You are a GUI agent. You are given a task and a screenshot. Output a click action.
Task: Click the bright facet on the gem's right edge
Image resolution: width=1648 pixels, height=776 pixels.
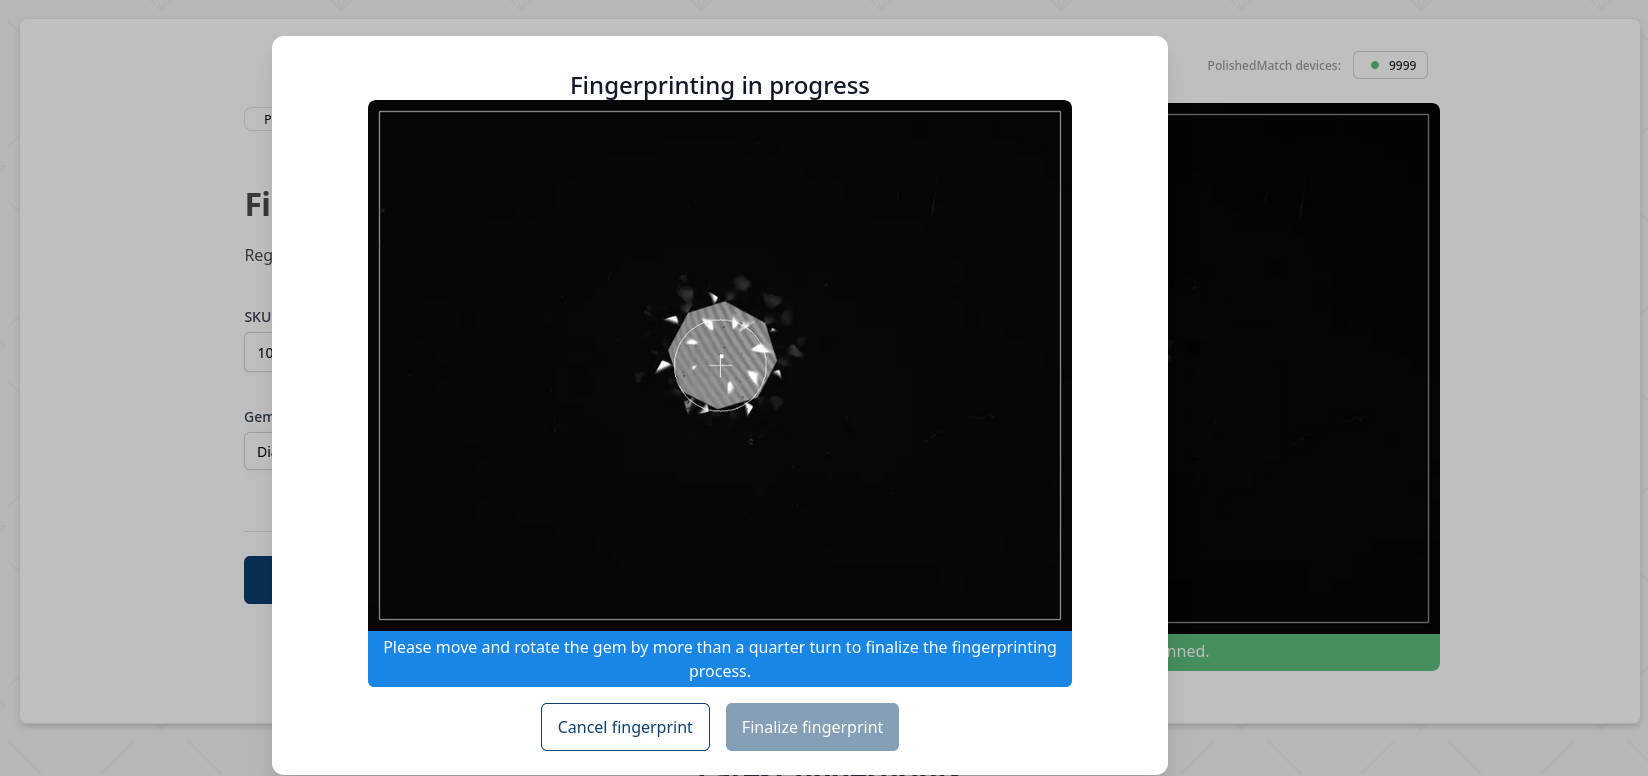[762, 351]
